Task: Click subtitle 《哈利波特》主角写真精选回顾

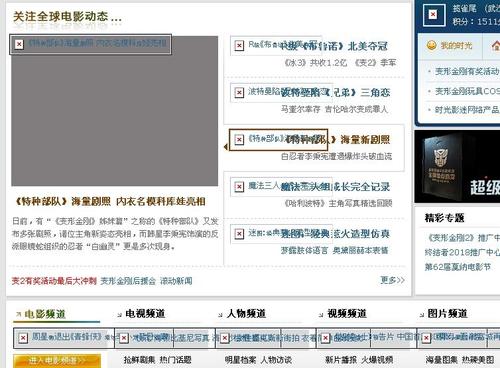Action: click(x=338, y=203)
